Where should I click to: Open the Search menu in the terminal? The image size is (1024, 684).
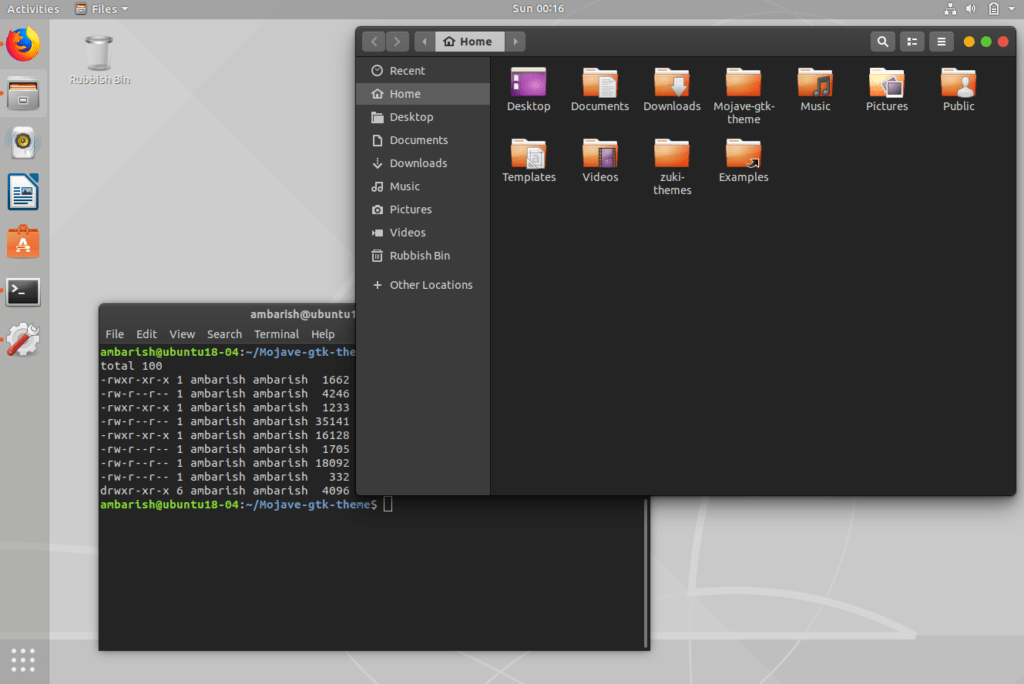pyautogui.click(x=224, y=333)
